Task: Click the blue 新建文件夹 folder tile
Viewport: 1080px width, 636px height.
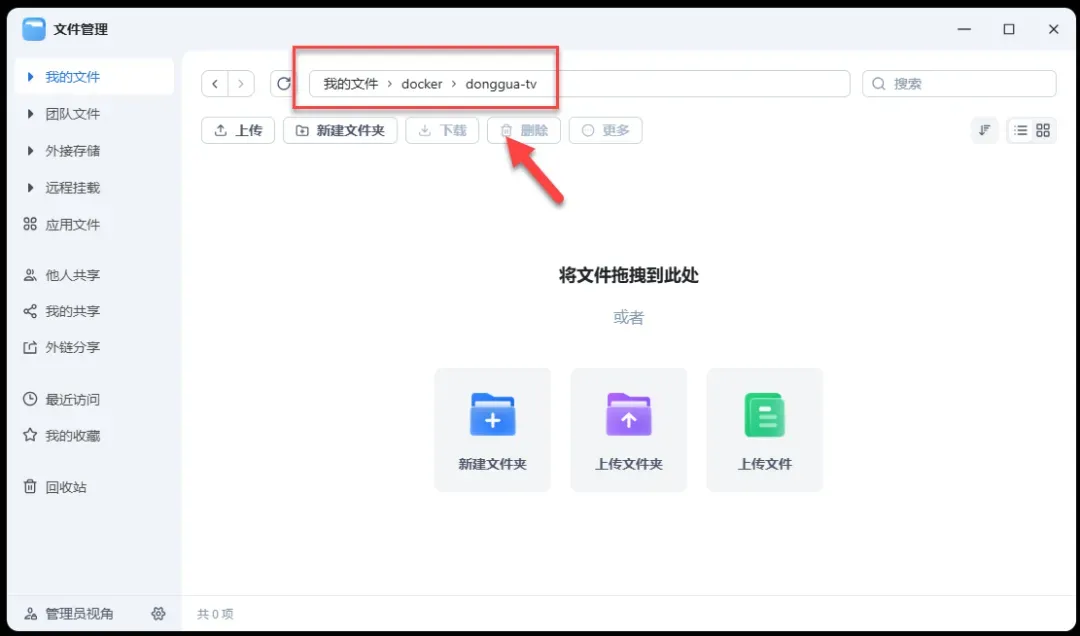Action: click(x=492, y=429)
